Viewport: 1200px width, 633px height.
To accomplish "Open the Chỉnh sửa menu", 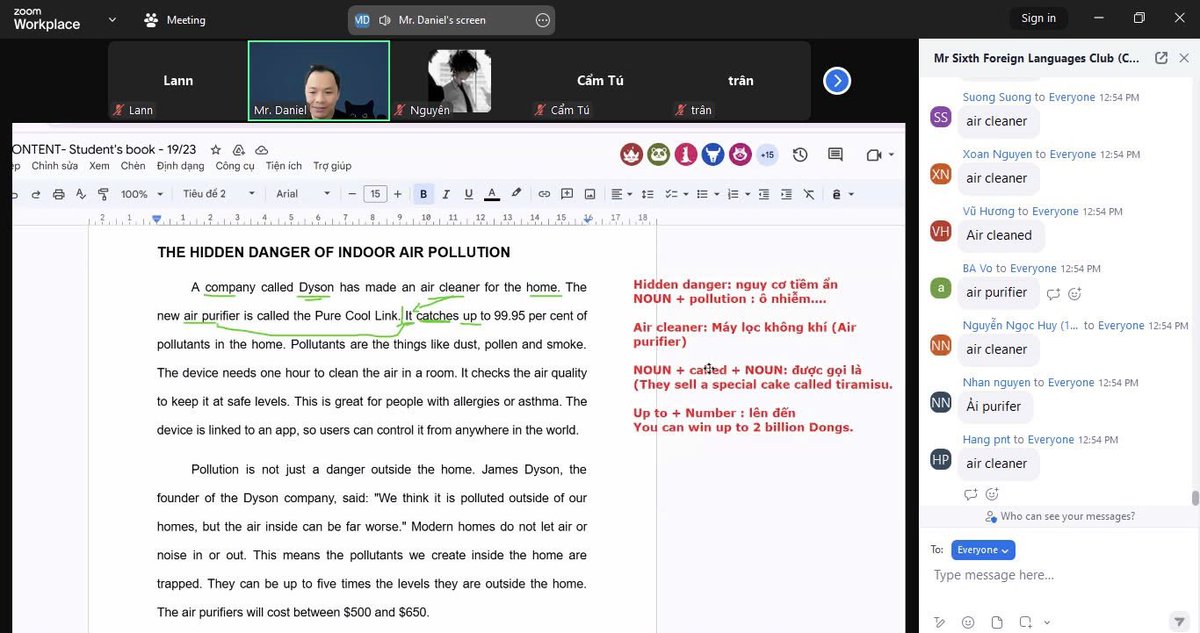I will pos(55,166).
